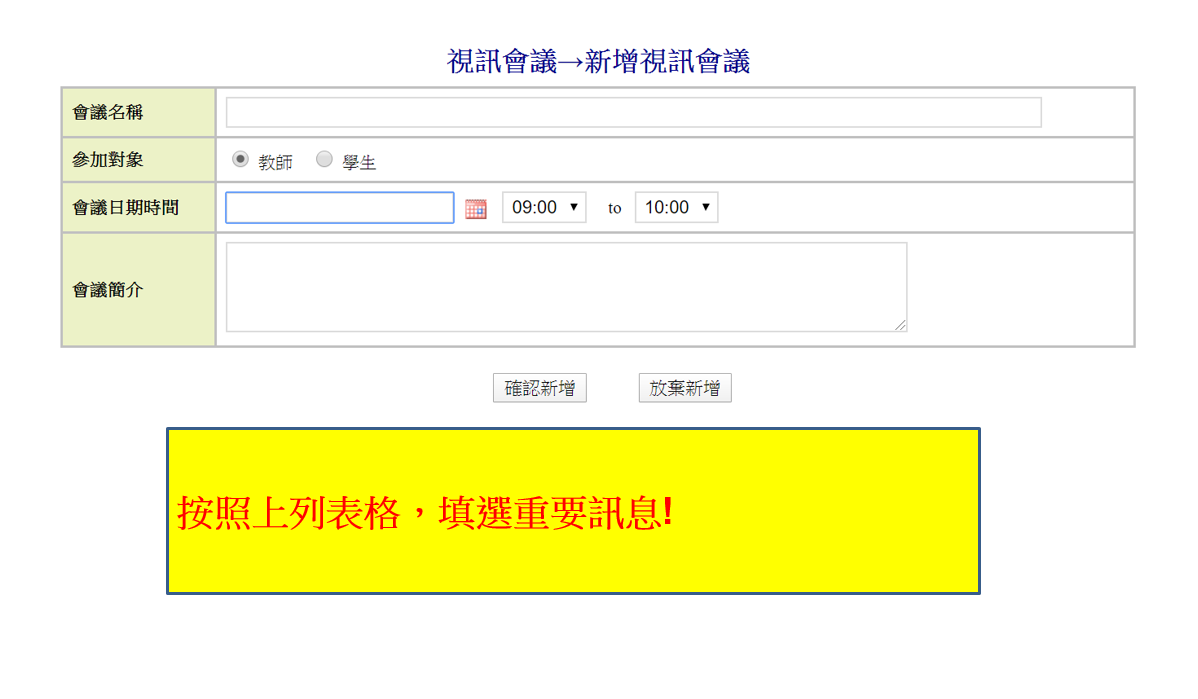The image size is (1198, 699).
Task: Click the 參加對象 row label
Action: pyautogui.click(x=108, y=160)
